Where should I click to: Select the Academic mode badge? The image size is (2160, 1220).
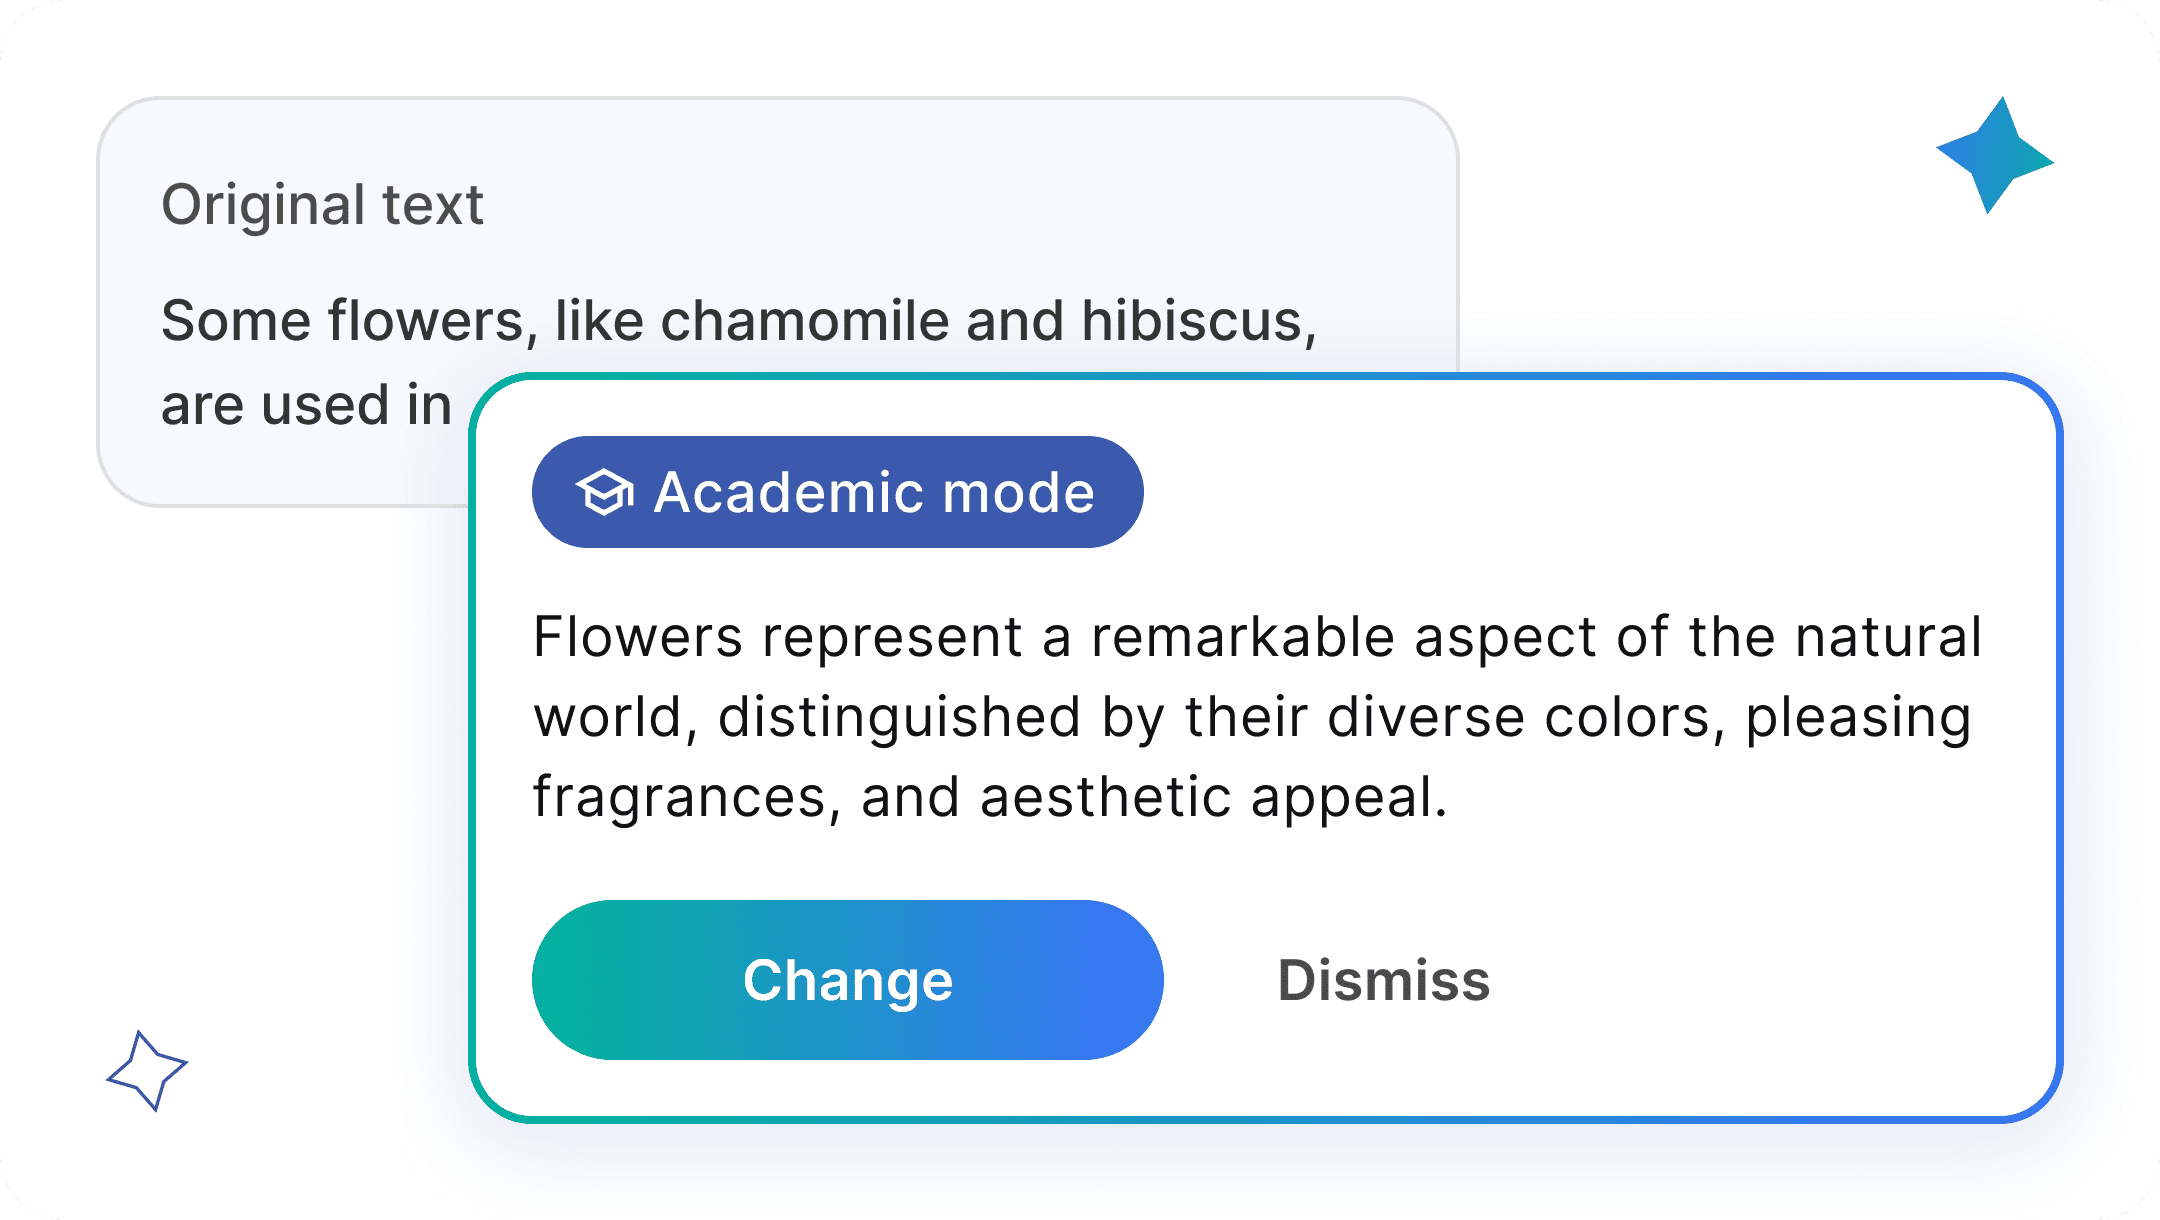click(x=837, y=492)
